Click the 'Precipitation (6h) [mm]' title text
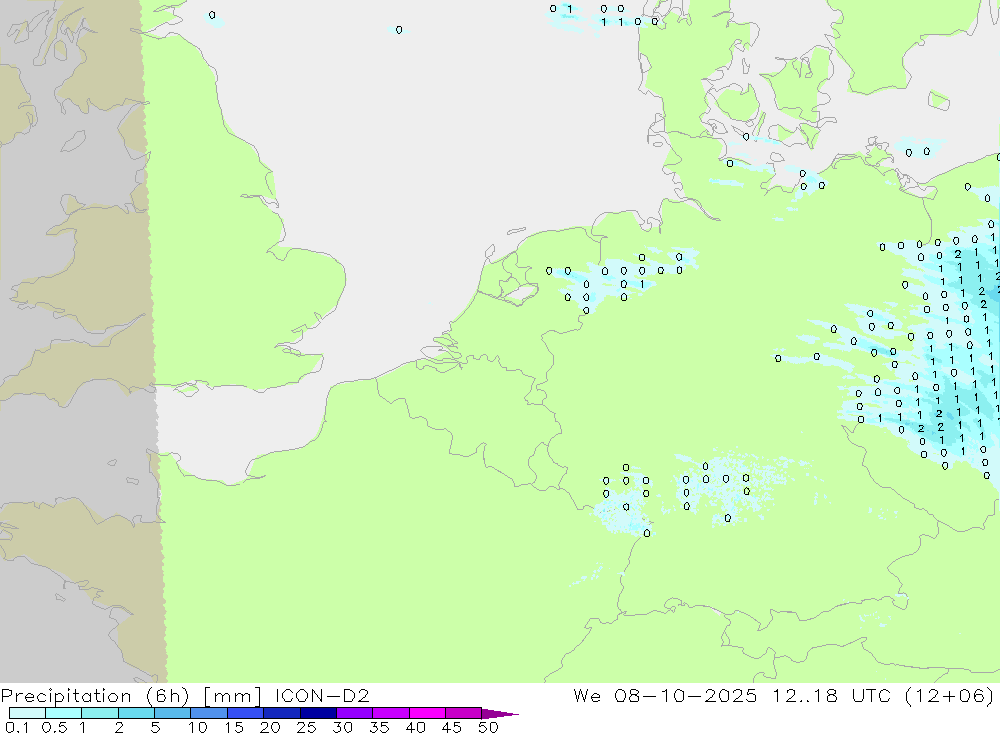The width and height of the screenshot is (1000, 733). 133,695
